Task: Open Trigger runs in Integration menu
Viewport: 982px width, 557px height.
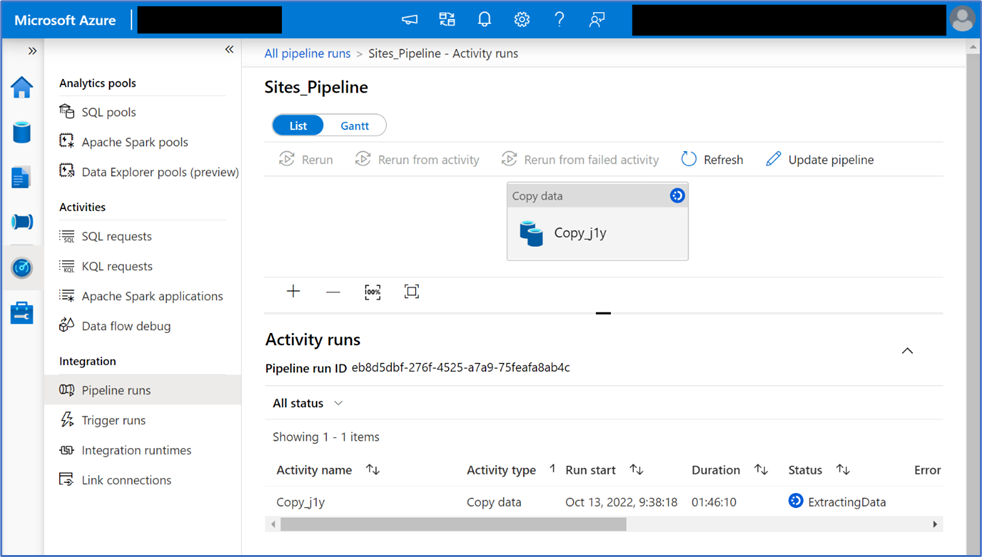Action: coord(114,420)
